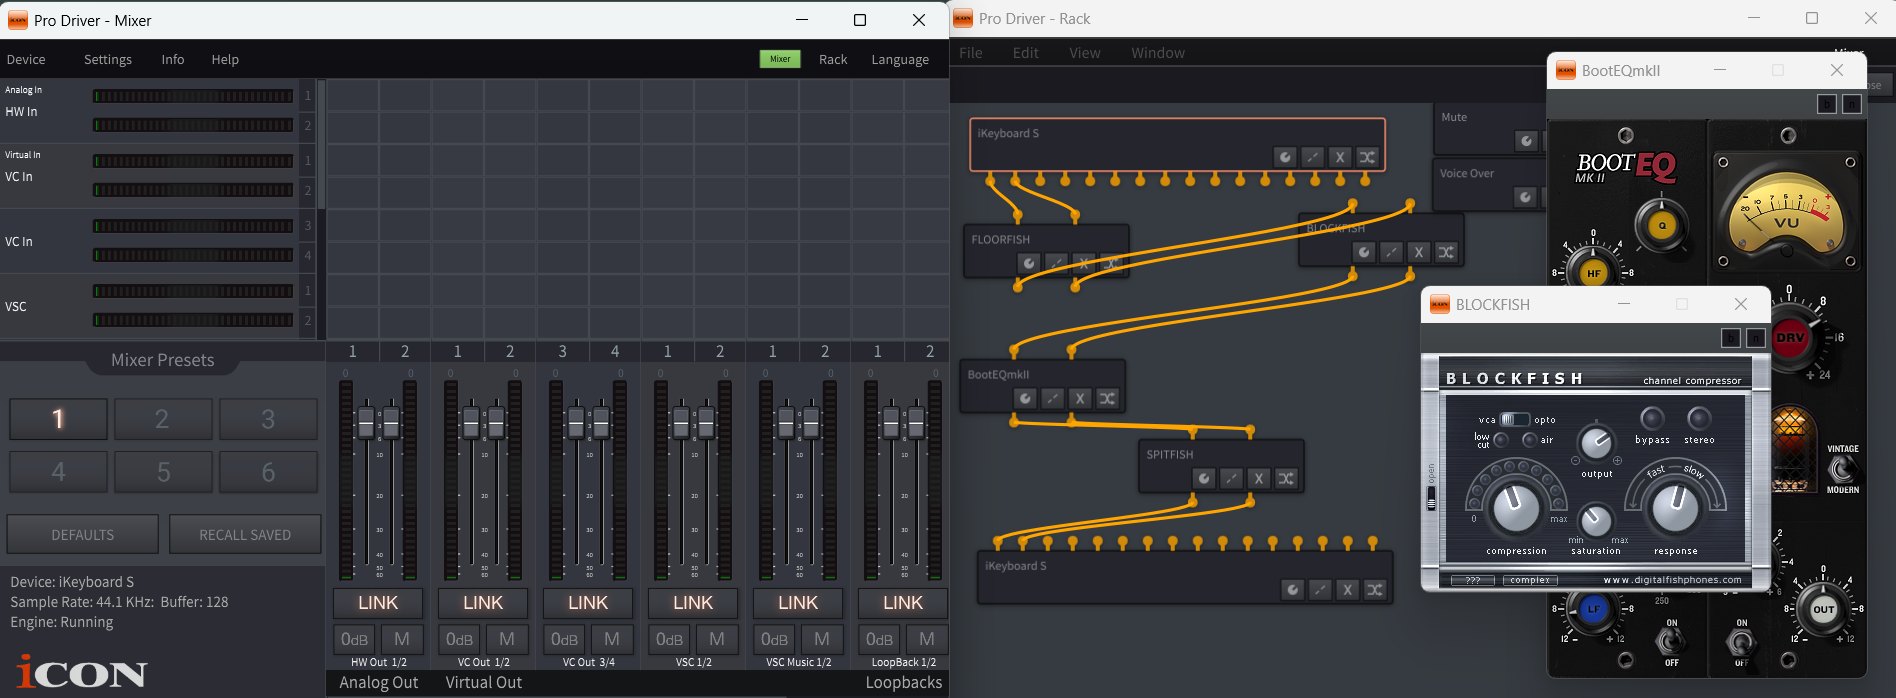Click the complex button in BLOCKFISH

(1530, 580)
